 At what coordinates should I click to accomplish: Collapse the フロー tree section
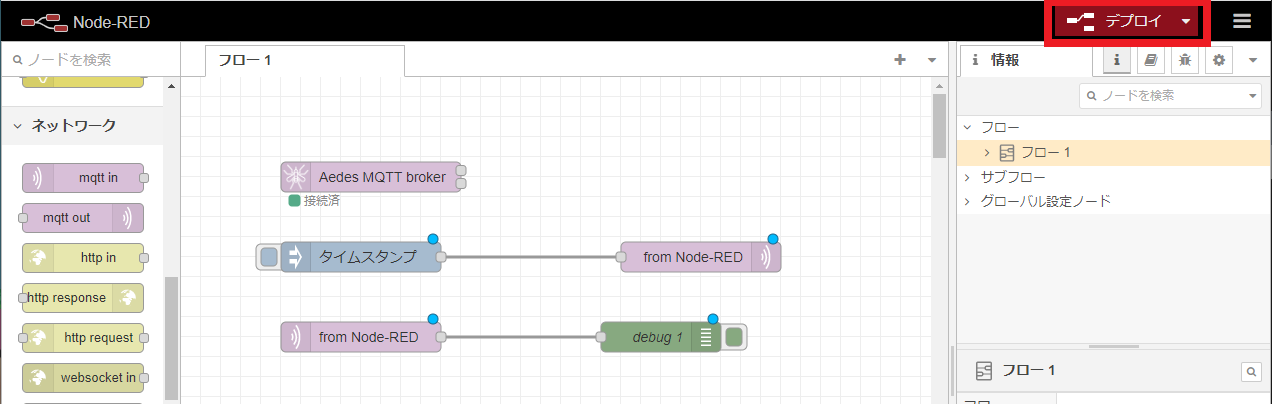coord(967,128)
